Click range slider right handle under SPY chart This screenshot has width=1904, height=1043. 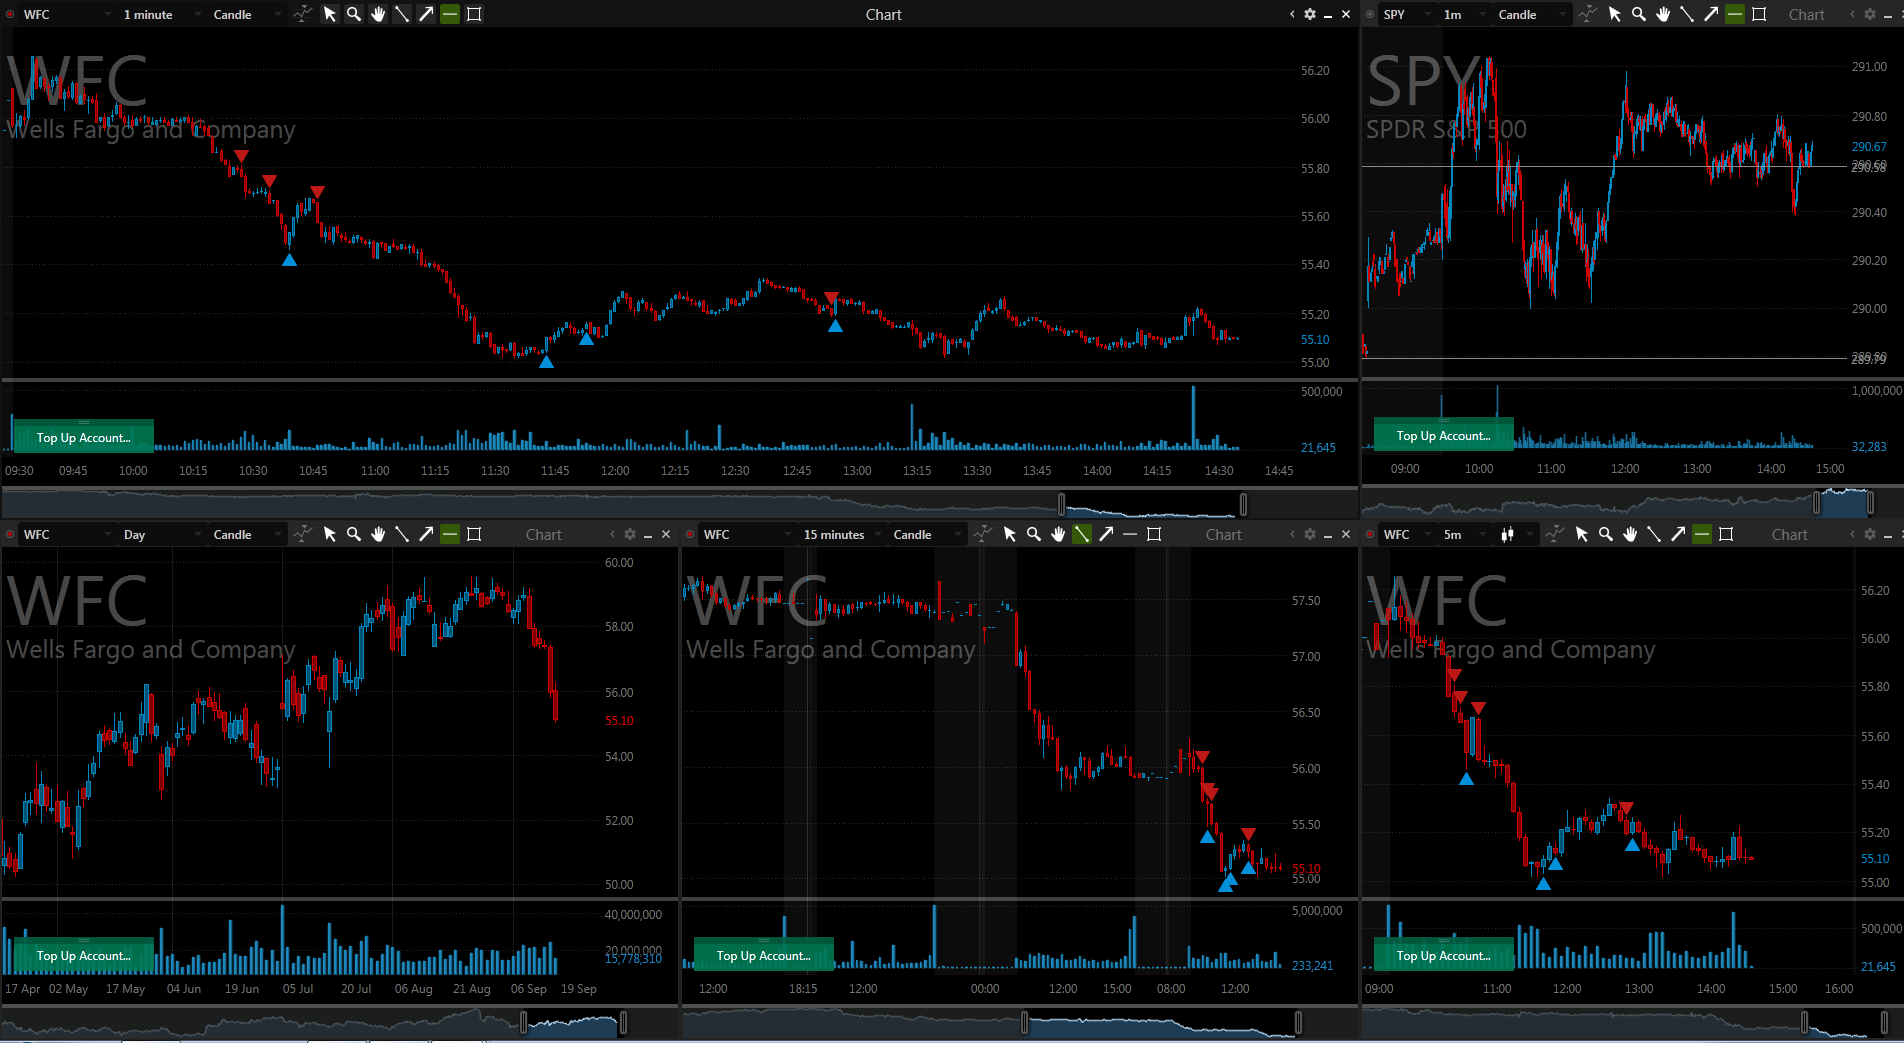[x=1871, y=502]
